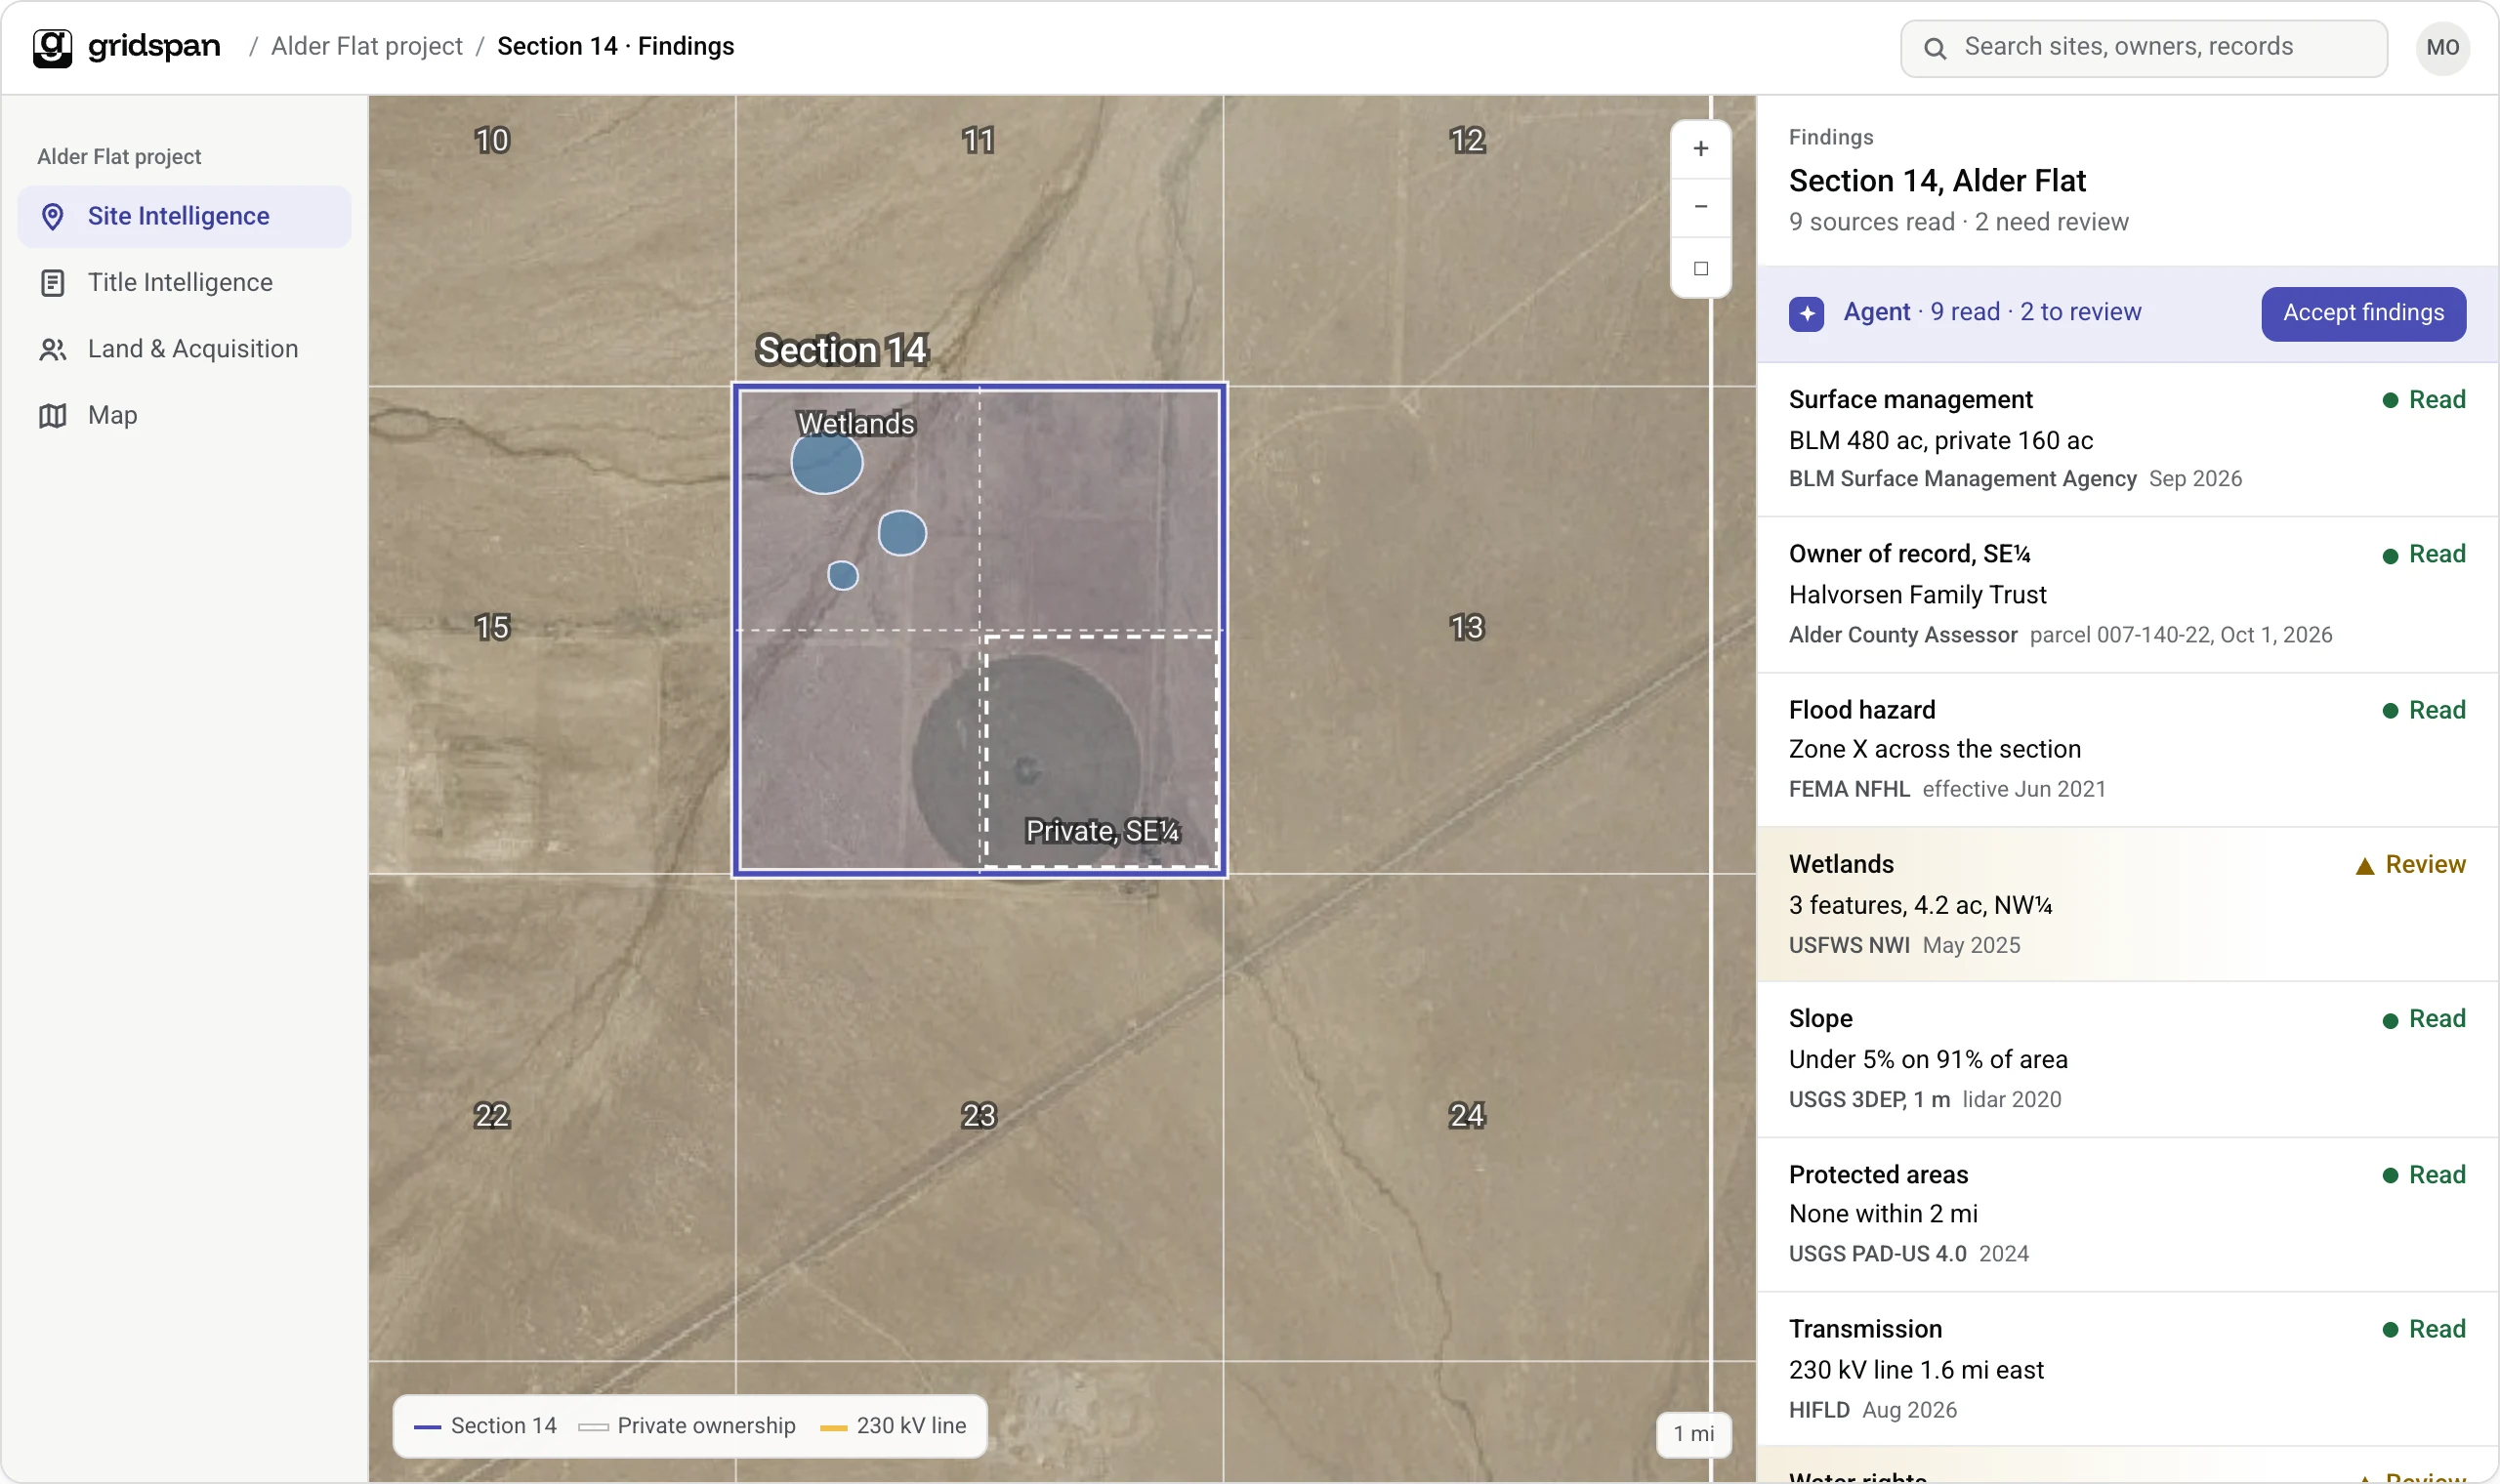Open Land & Acquisition in sidebar
Image resolution: width=2500 pixels, height=1484 pixels.
184,349
